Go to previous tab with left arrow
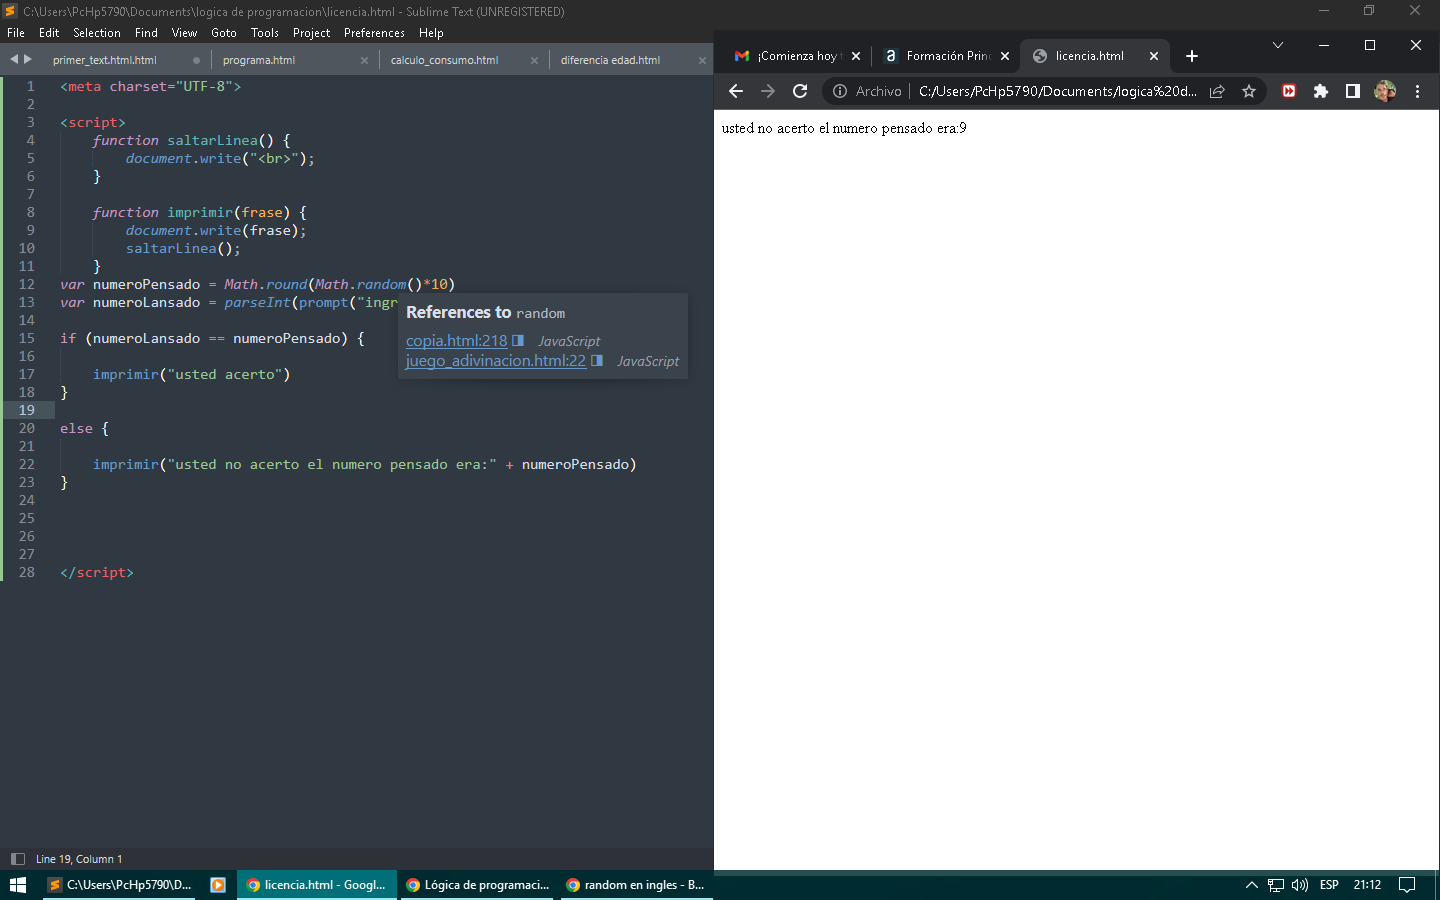The height and width of the screenshot is (900, 1440). [x=14, y=60]
